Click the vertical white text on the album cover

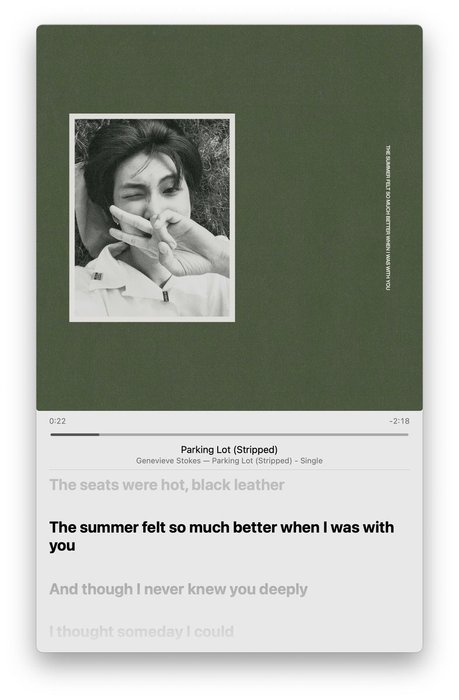click(x=388, y=217)
